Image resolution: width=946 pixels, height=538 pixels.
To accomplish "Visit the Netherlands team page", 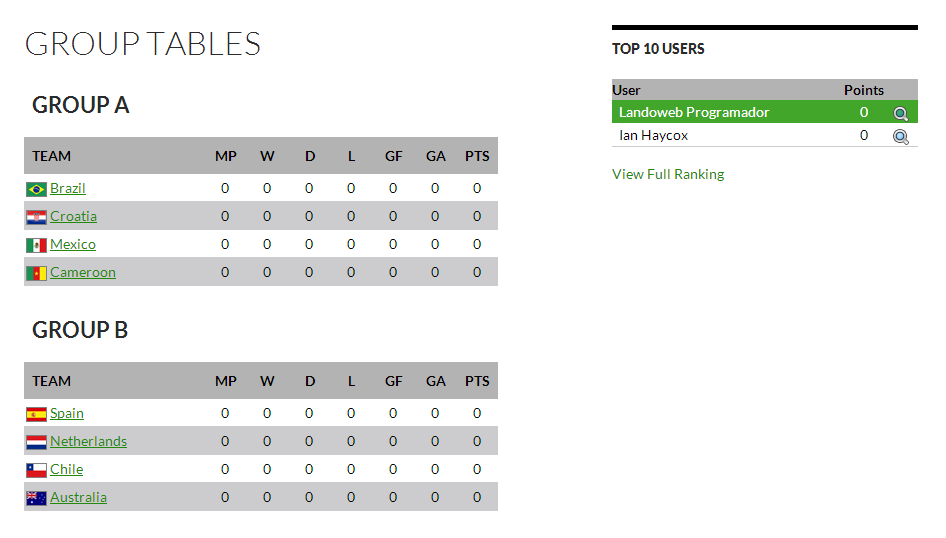I will coord(88,441).
